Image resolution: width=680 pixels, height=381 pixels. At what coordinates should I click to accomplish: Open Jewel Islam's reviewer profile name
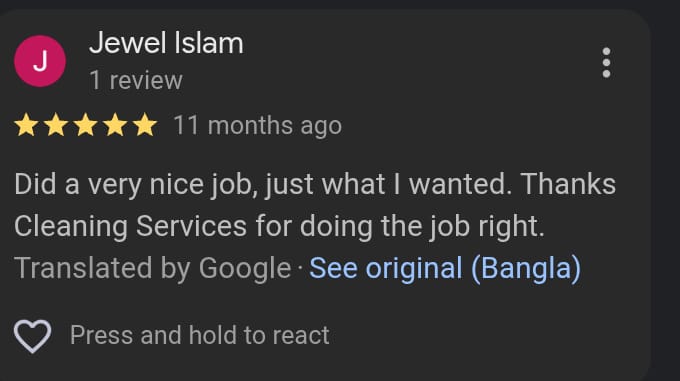(x=166, y=43)
